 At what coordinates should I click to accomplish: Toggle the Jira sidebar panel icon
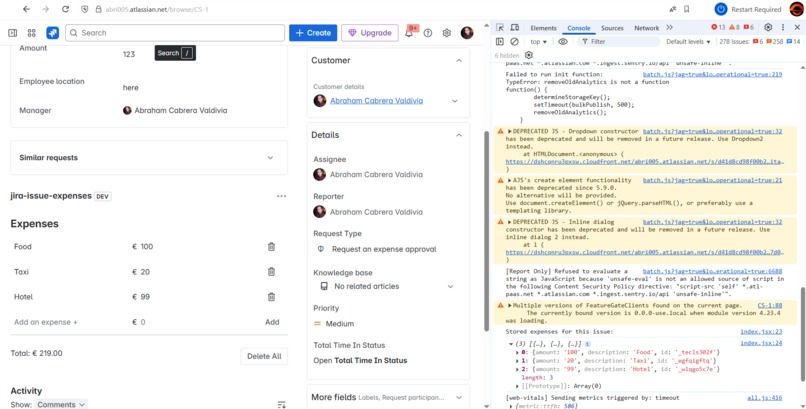(12, 33)
